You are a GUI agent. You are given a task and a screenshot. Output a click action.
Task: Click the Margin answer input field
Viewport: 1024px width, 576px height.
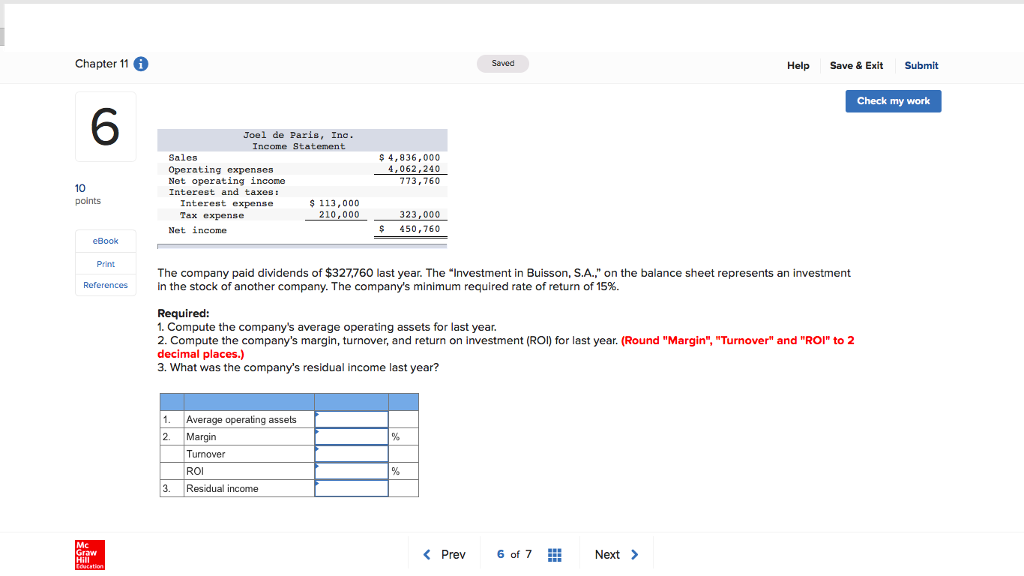click(x=351, y=436)
